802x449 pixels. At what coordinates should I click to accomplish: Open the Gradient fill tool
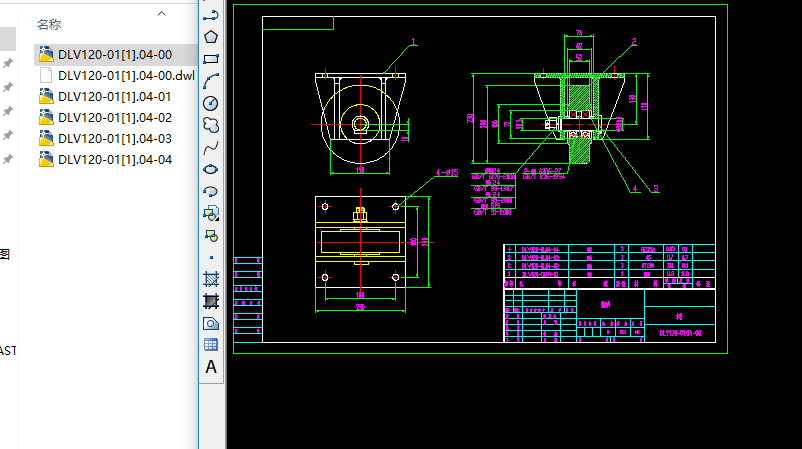pyautogui.click(x=211, y=301)
